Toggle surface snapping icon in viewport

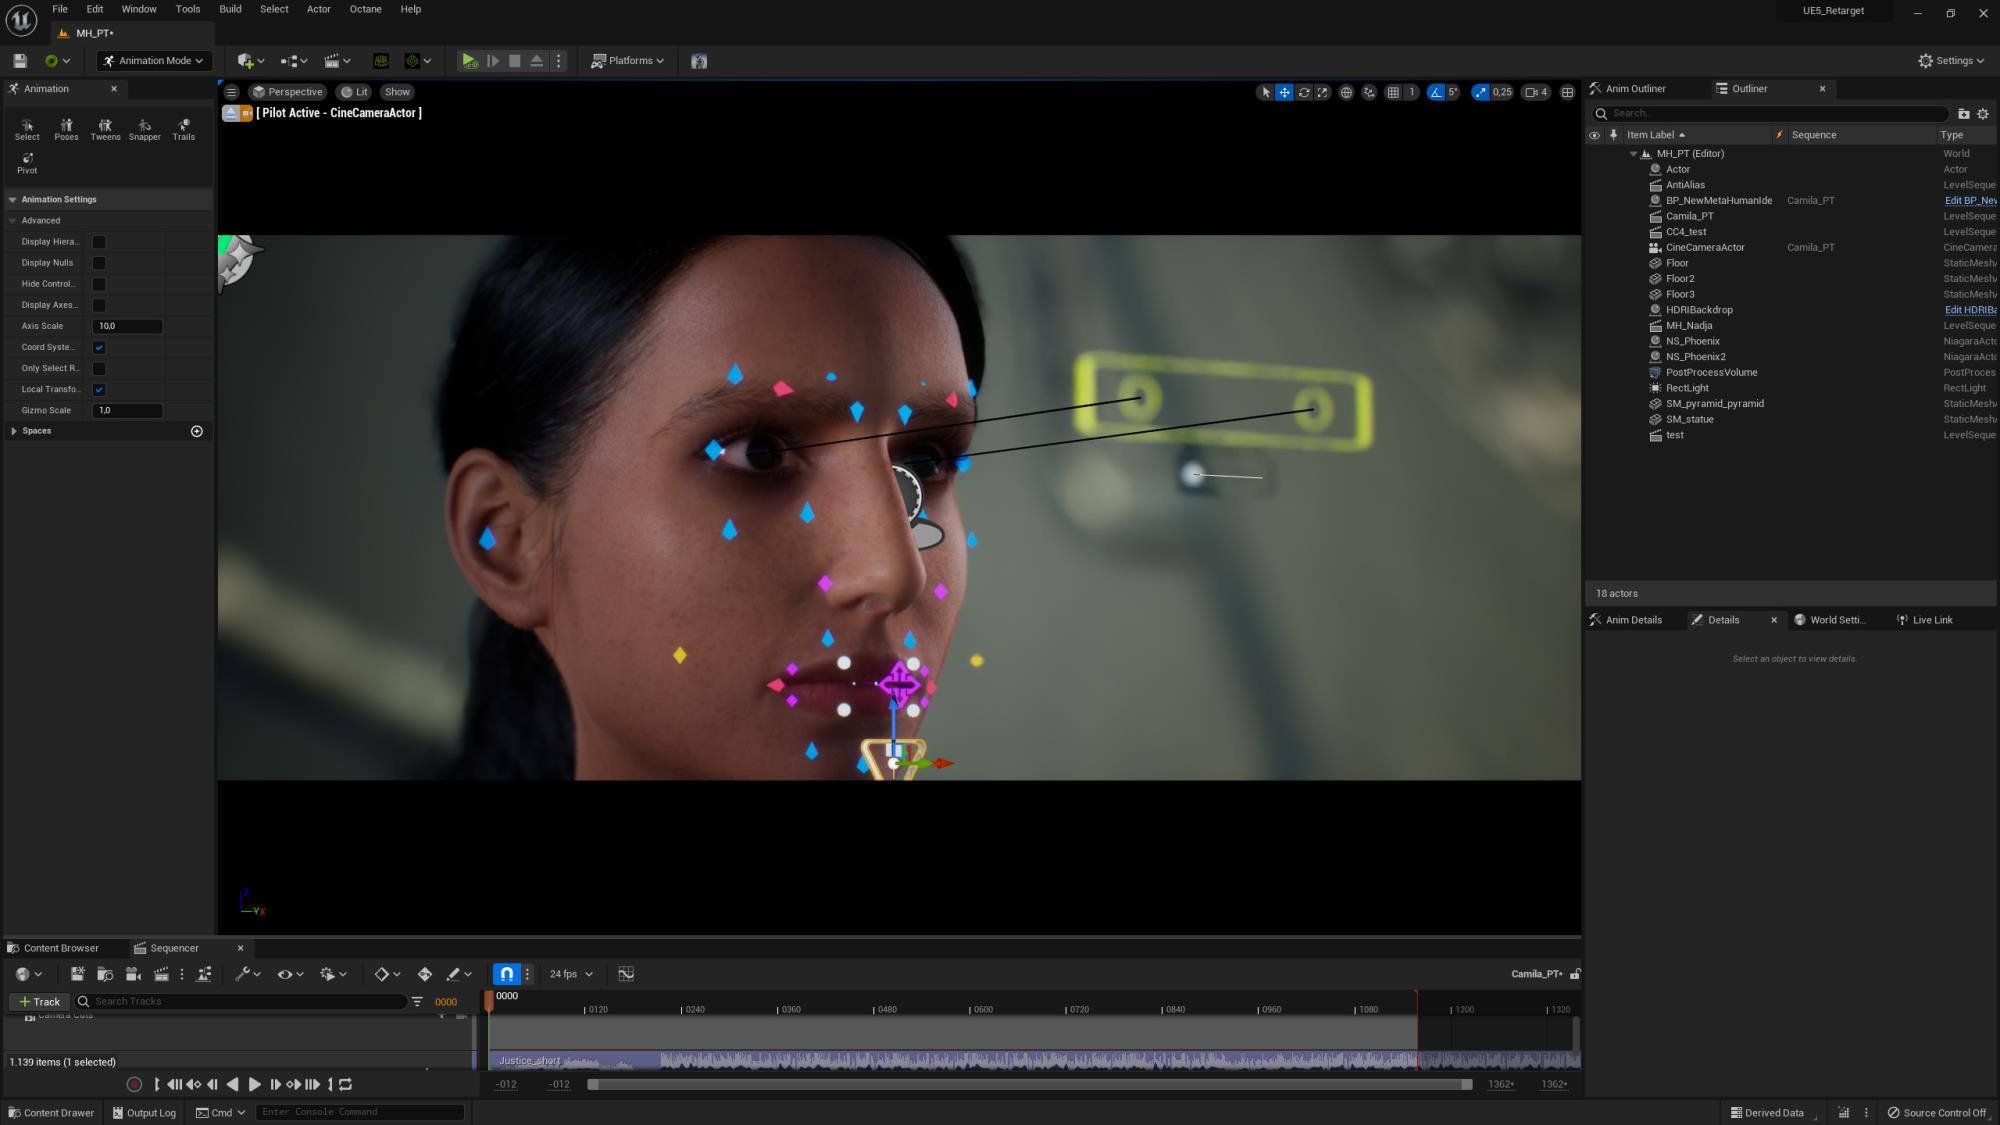click(1369, 92)
